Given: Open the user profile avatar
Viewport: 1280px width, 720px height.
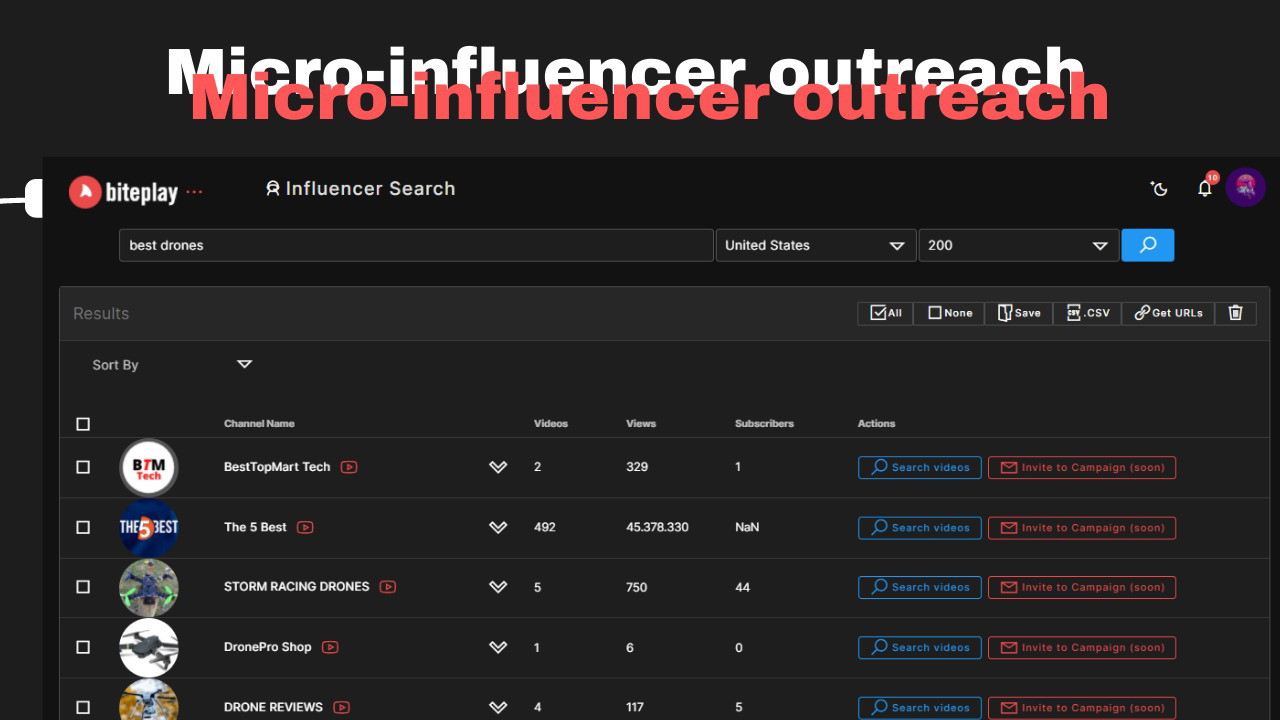Looking at the screenshot, I should point(1245,187).
